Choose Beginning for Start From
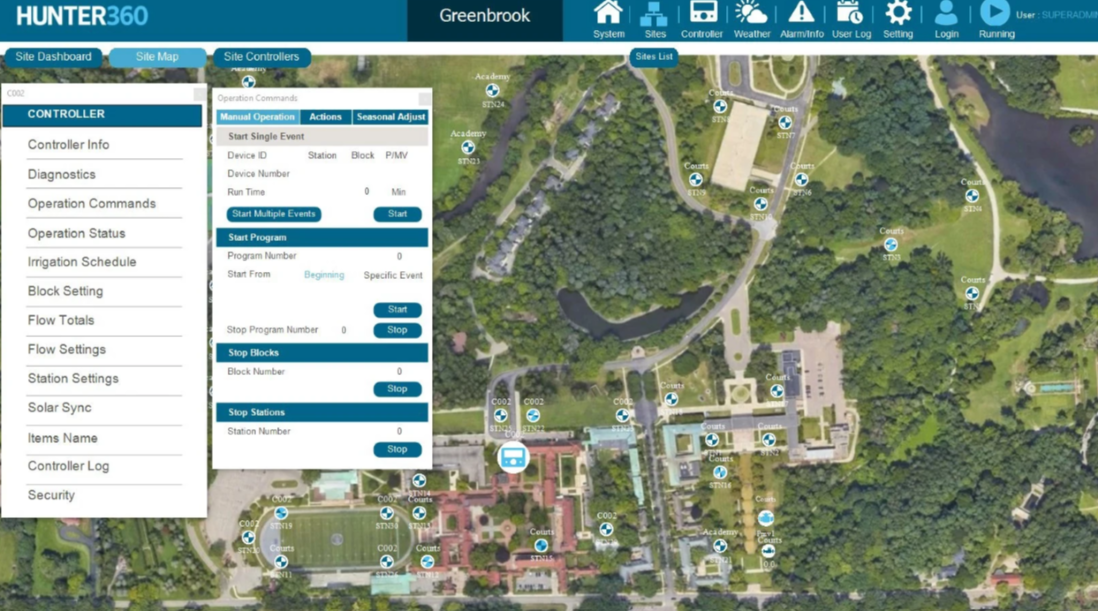Viewport: 1098px width, 611px height. pos(324,275)
